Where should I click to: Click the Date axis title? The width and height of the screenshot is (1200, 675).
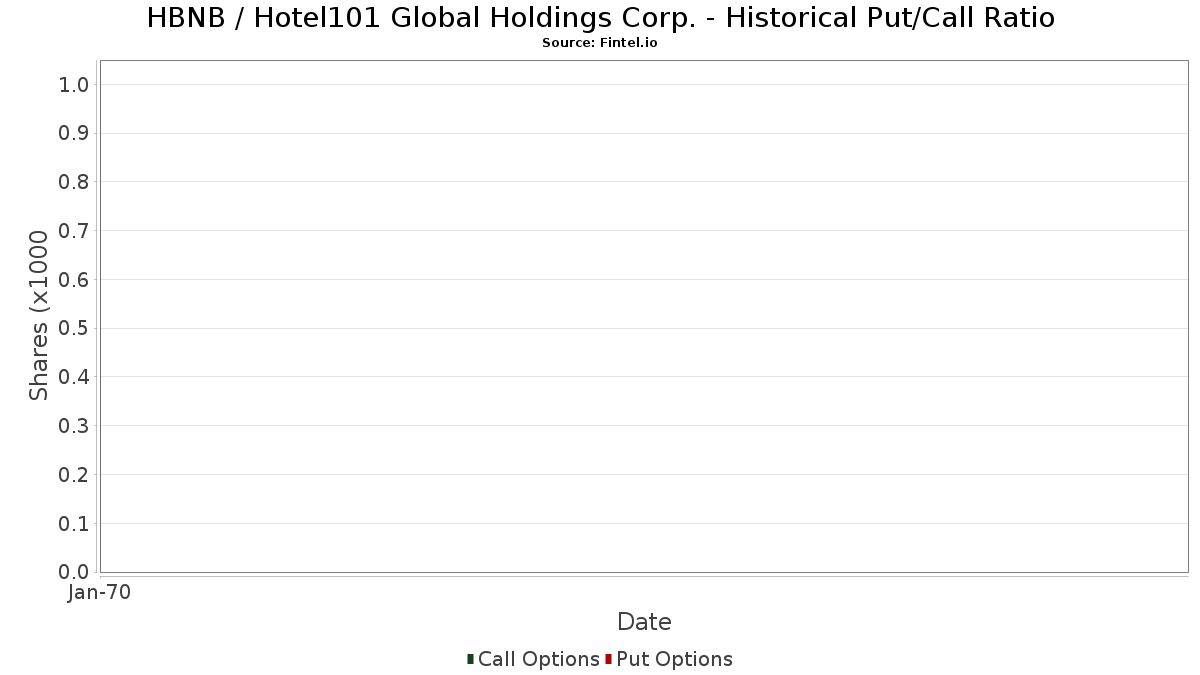pyautogui.click(x=644, y=622)
